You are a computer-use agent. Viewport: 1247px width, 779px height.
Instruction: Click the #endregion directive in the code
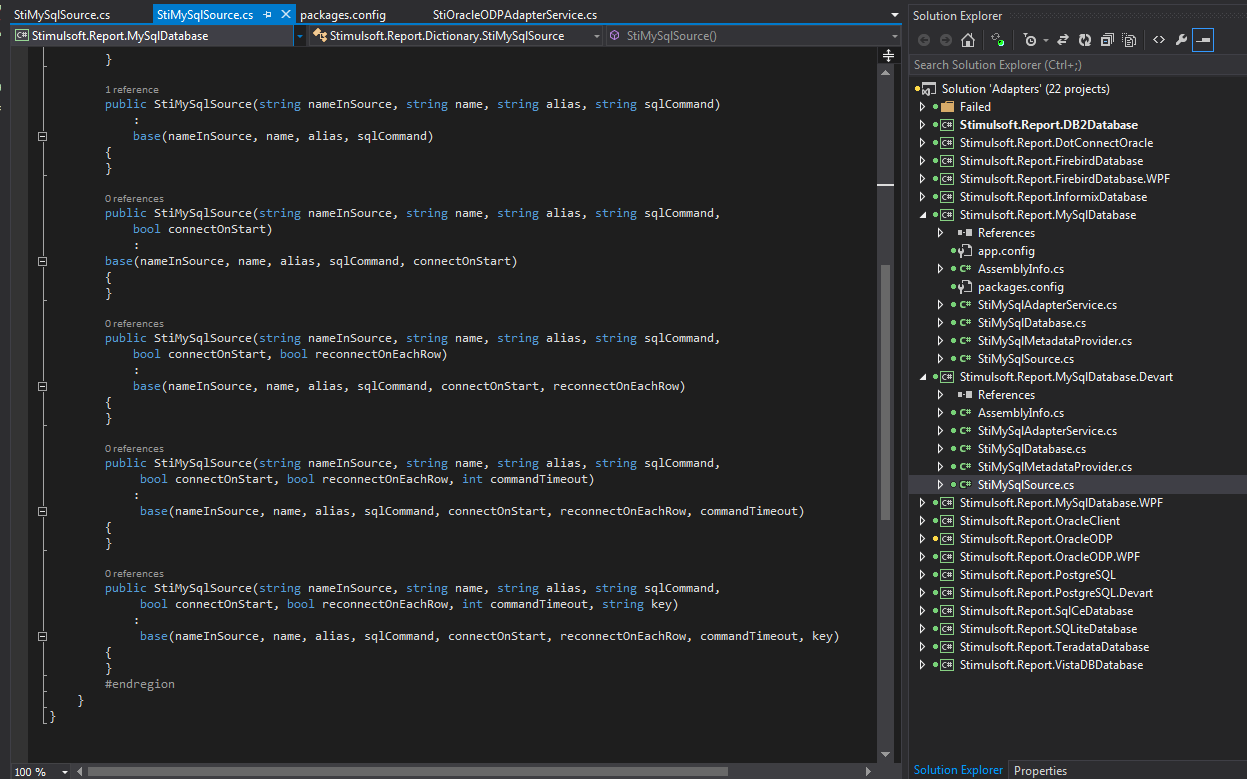pos(140,684)
